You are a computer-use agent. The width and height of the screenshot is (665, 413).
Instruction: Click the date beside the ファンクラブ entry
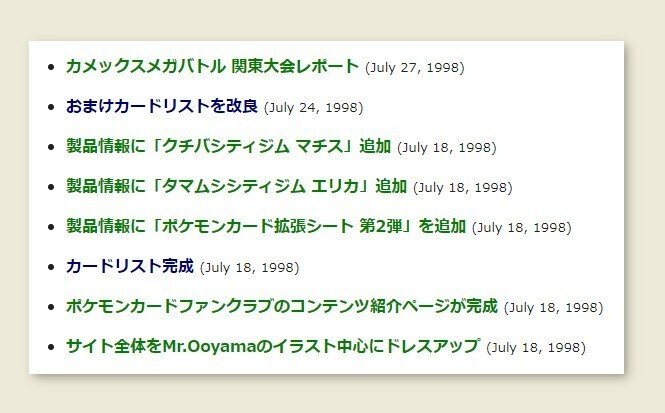(553, 307)
